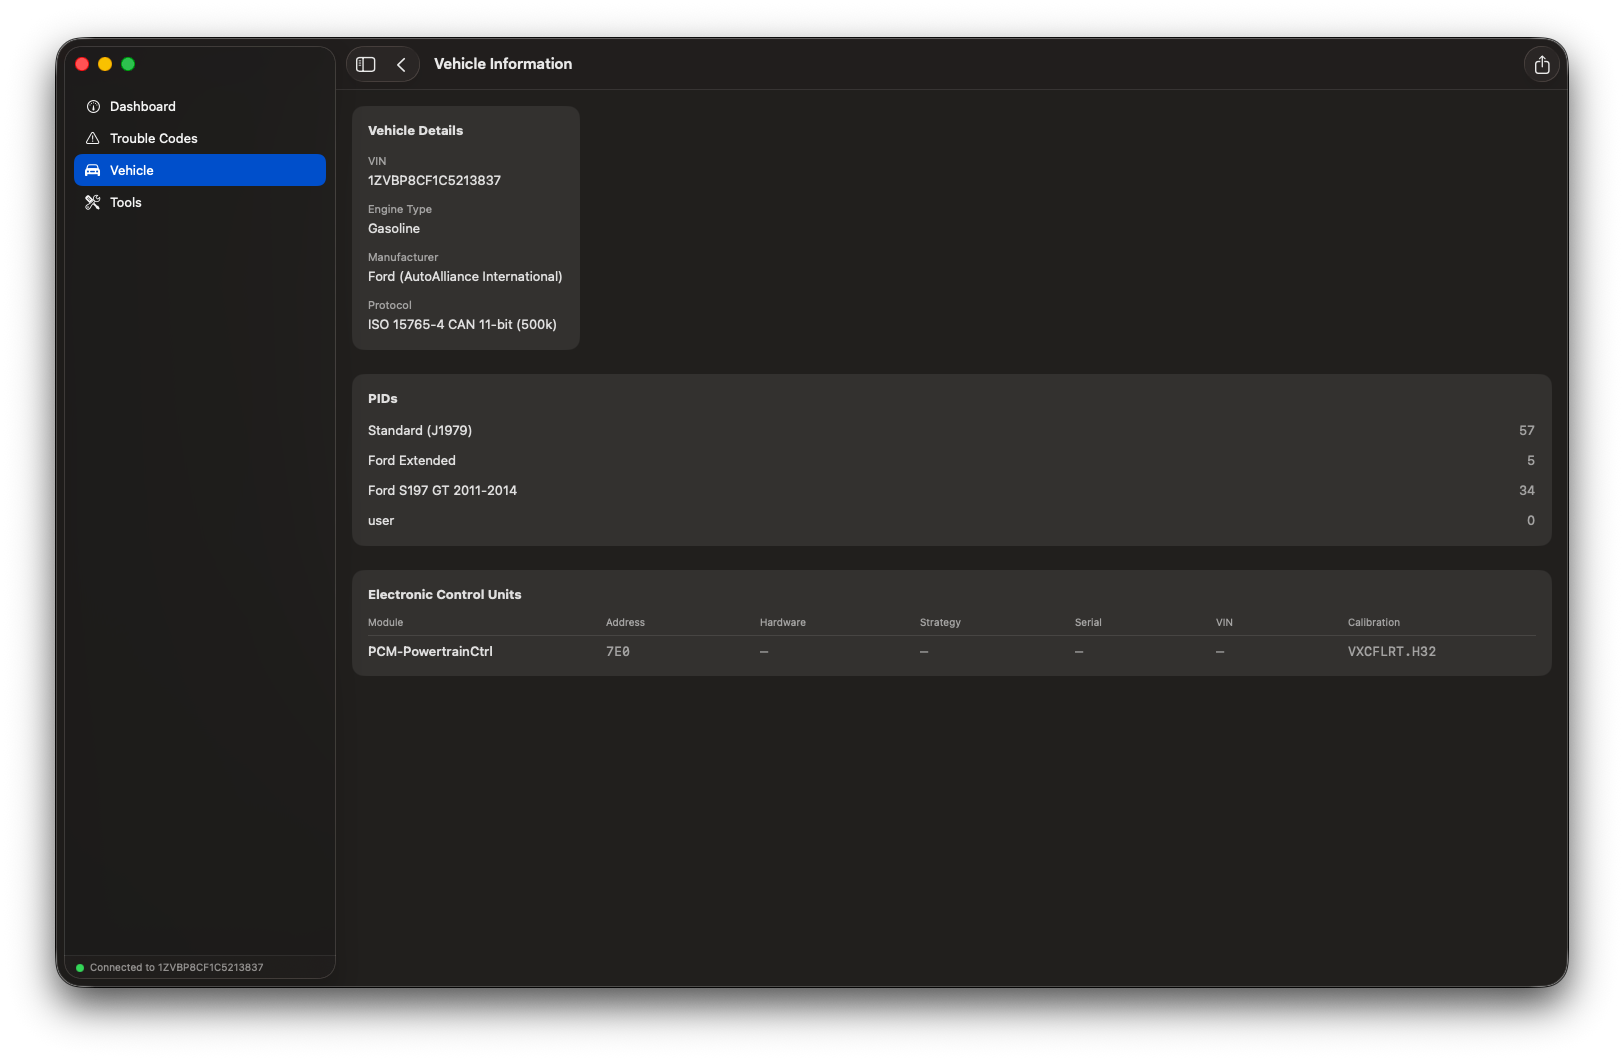Open the Dashboard sidebar item
The image size is (1624, 1061).
click(200, 106)
